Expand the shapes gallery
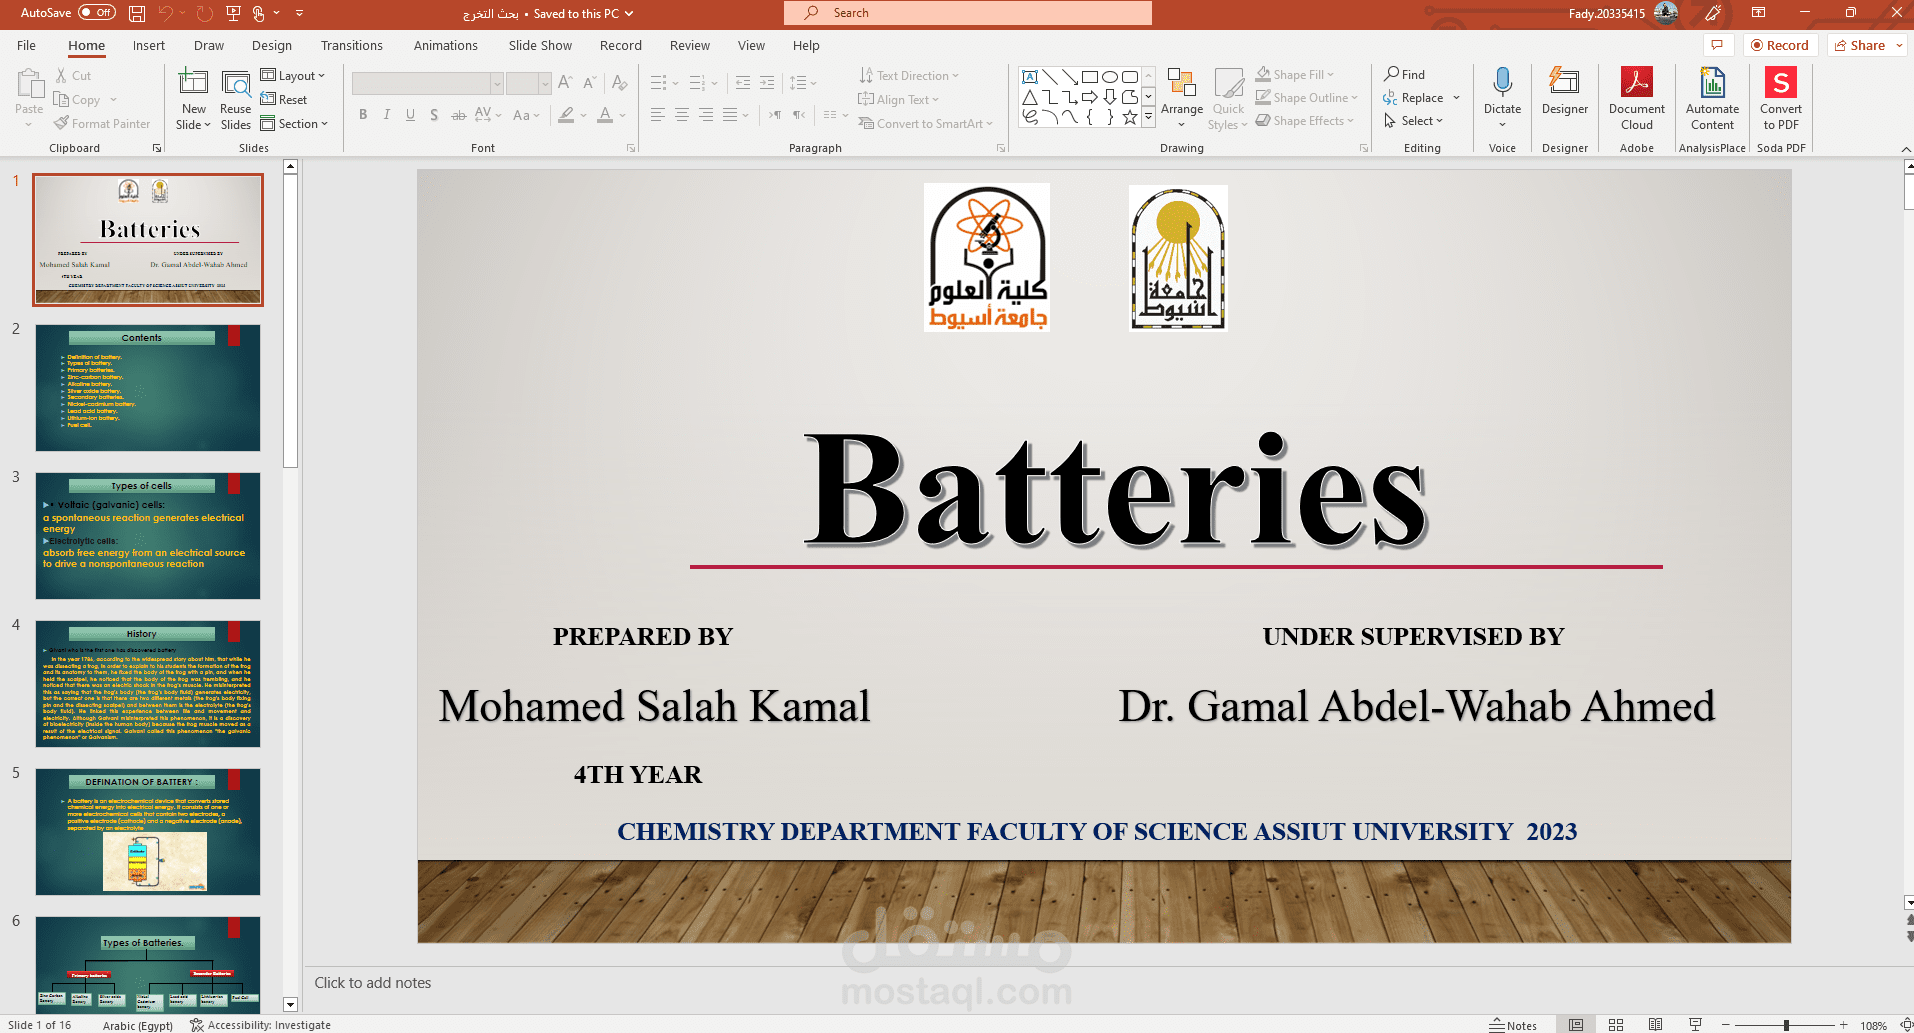The height and width of the screenshot is (1033, 1914). (x=1149, y=117)
